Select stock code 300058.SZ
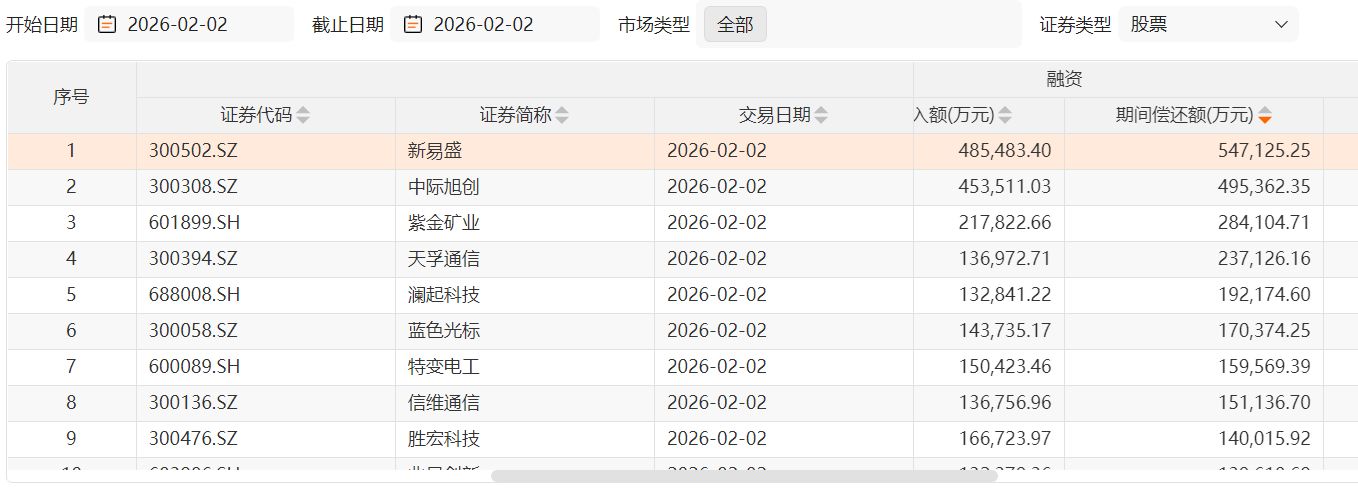Screen dimensions: 1358x493 click(x=195, y=332)
